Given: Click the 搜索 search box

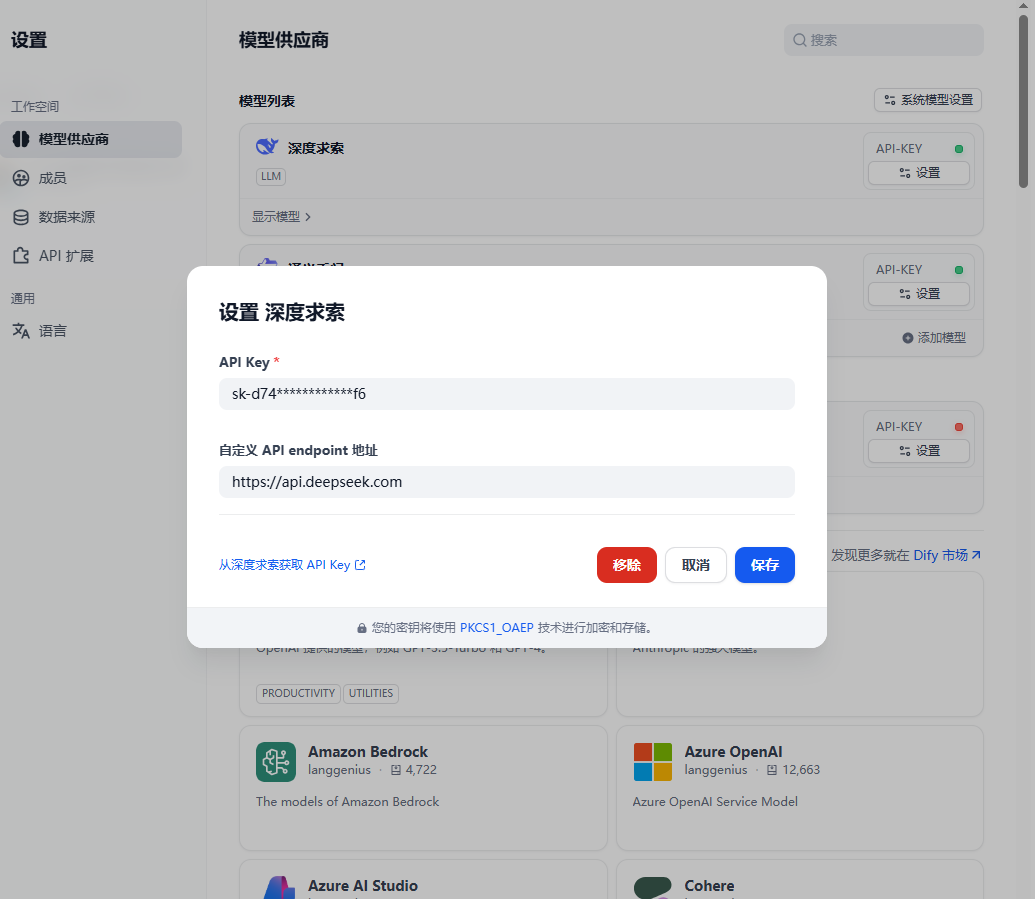Looking at the screenshot, I should coord(884,40).
